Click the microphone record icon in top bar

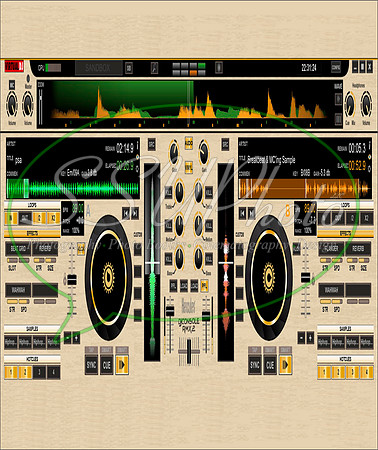(x=219, y=68)
